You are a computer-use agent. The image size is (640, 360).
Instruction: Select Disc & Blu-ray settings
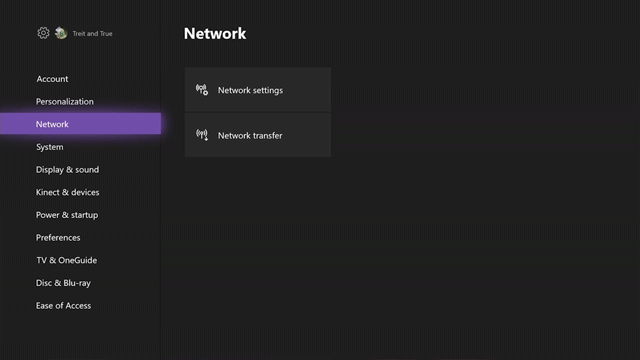coord(63,283)
